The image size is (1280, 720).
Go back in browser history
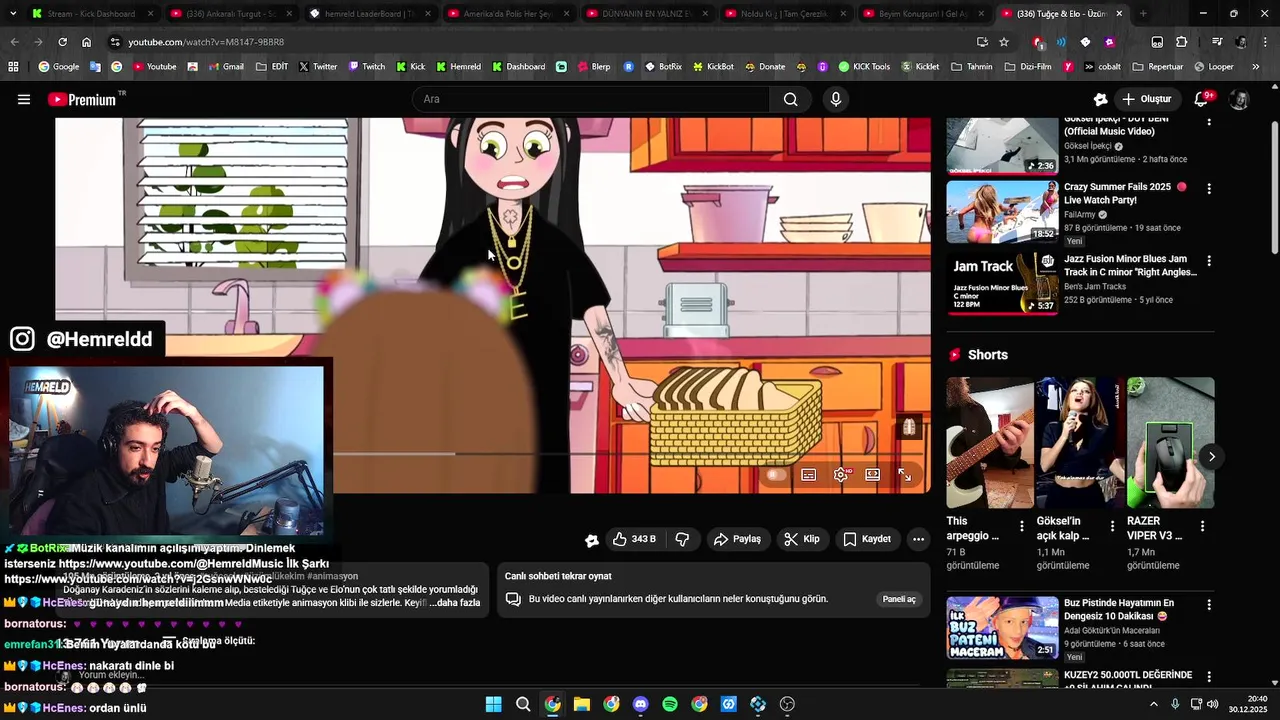(x=14, y=42)
